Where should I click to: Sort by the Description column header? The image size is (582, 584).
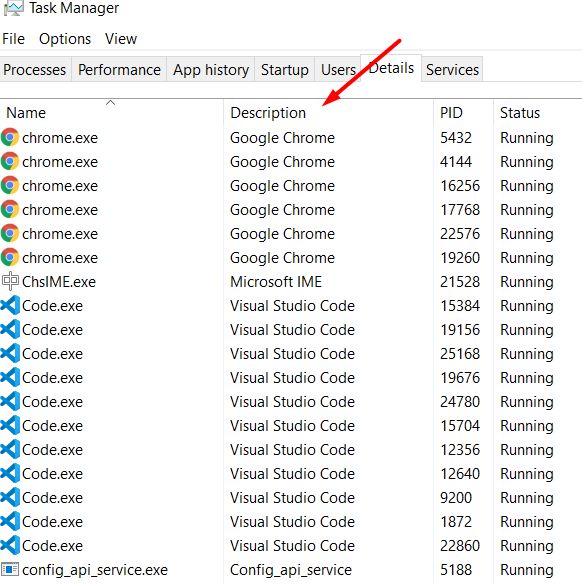coord(328,112)
